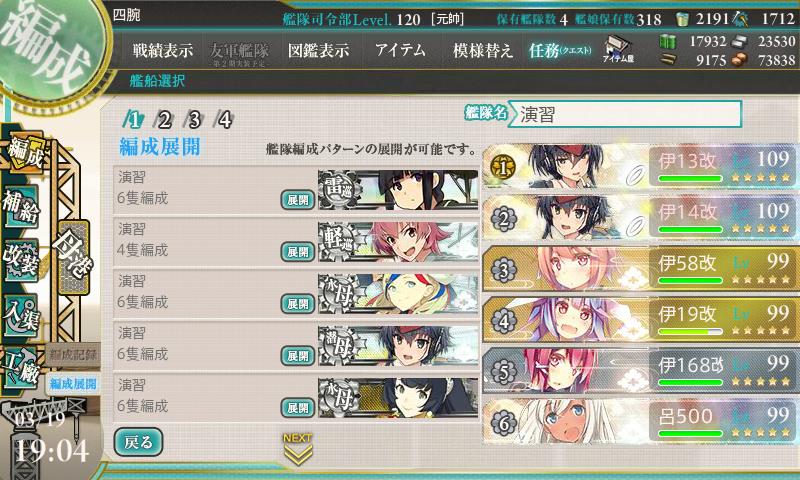The height and width of the screenshot is (480, 800).
Task: Return to 母港 home port icon
Action: point(74,257)
